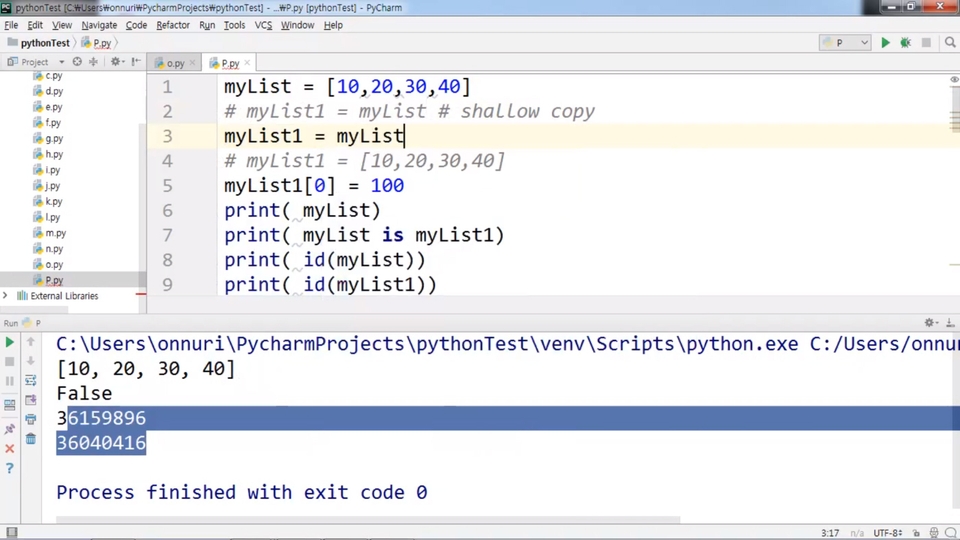Close the o.py editor tab
Viewport: 960px width, 540px height.
coord(192,63)
